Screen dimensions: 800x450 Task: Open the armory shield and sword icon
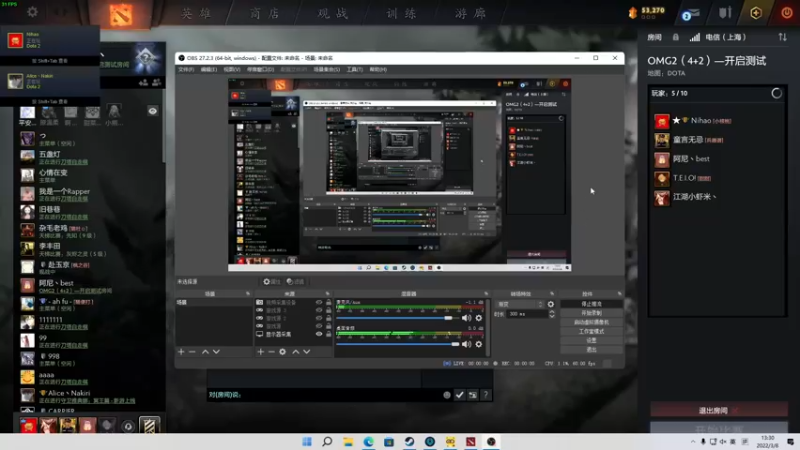725,13
